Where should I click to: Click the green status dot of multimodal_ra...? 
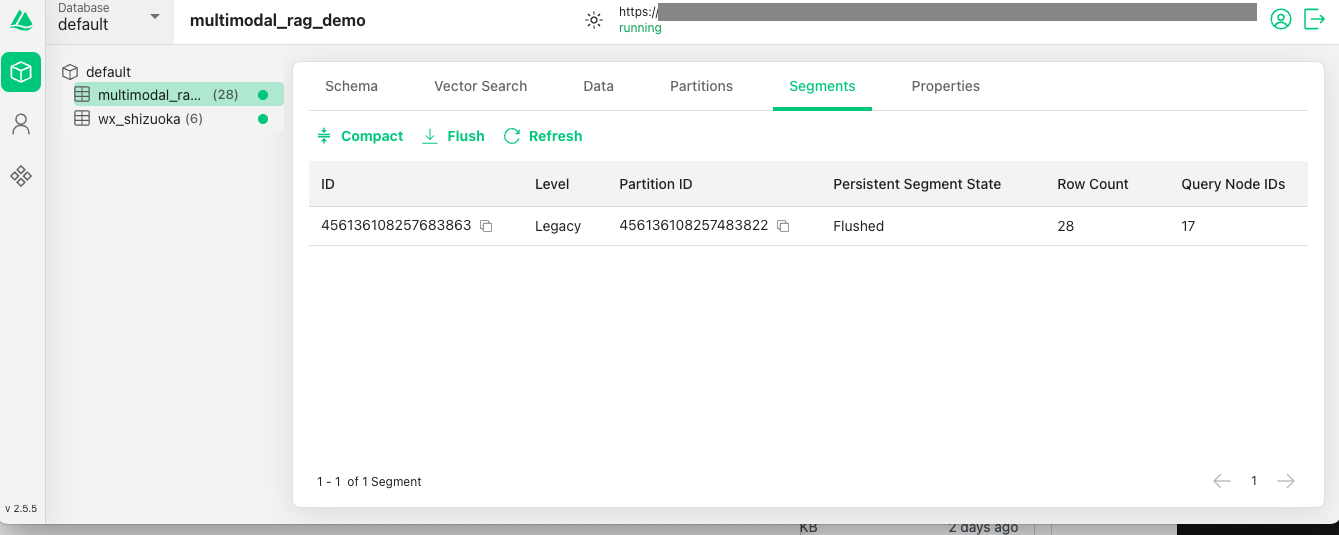263,95
